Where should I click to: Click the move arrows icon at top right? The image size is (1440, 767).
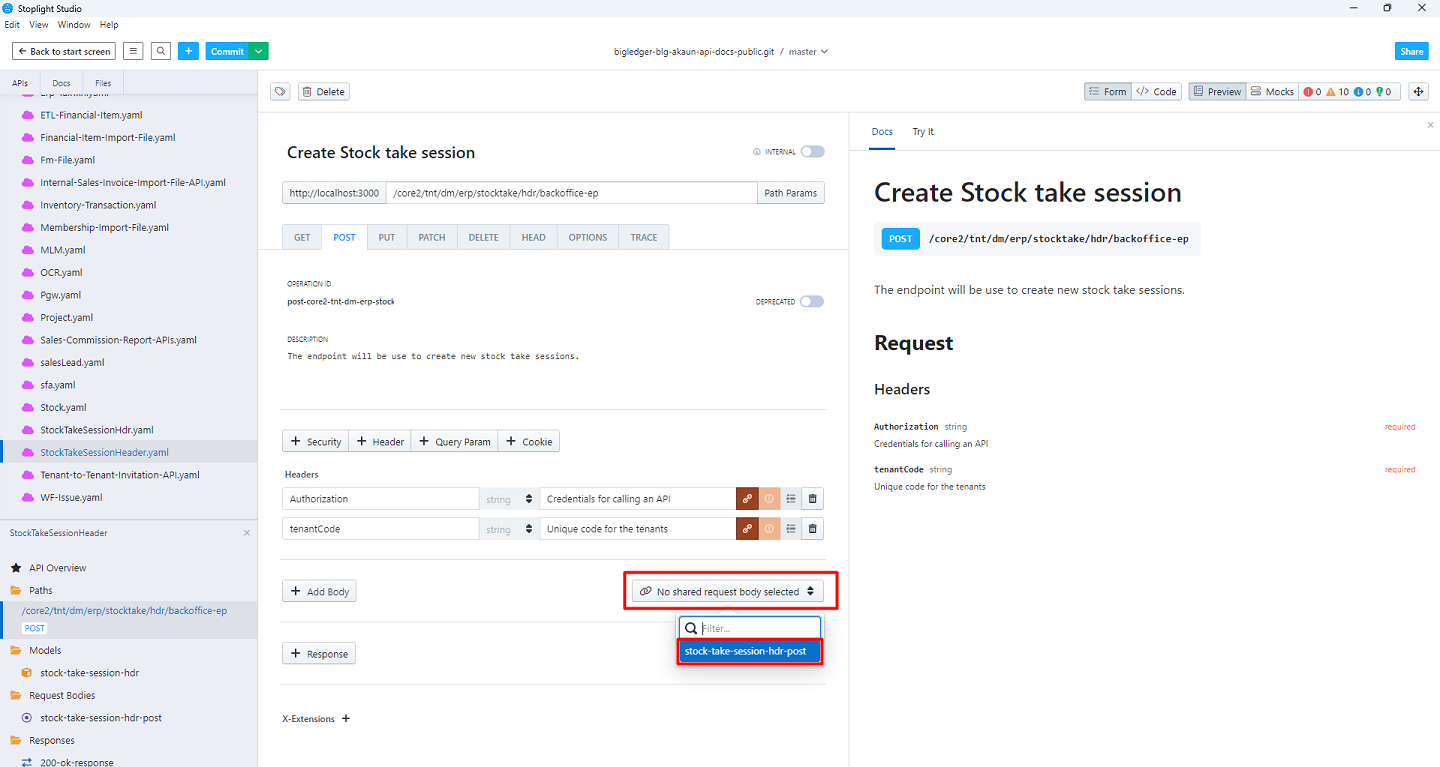coord(1417,92)
